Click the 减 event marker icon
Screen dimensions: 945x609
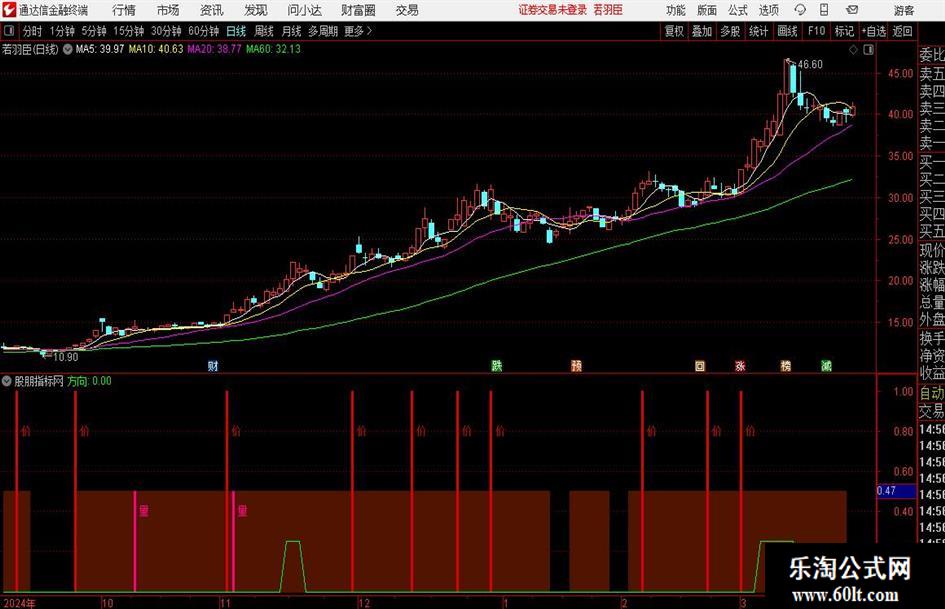pyautogui.click(x=827, y=366)
